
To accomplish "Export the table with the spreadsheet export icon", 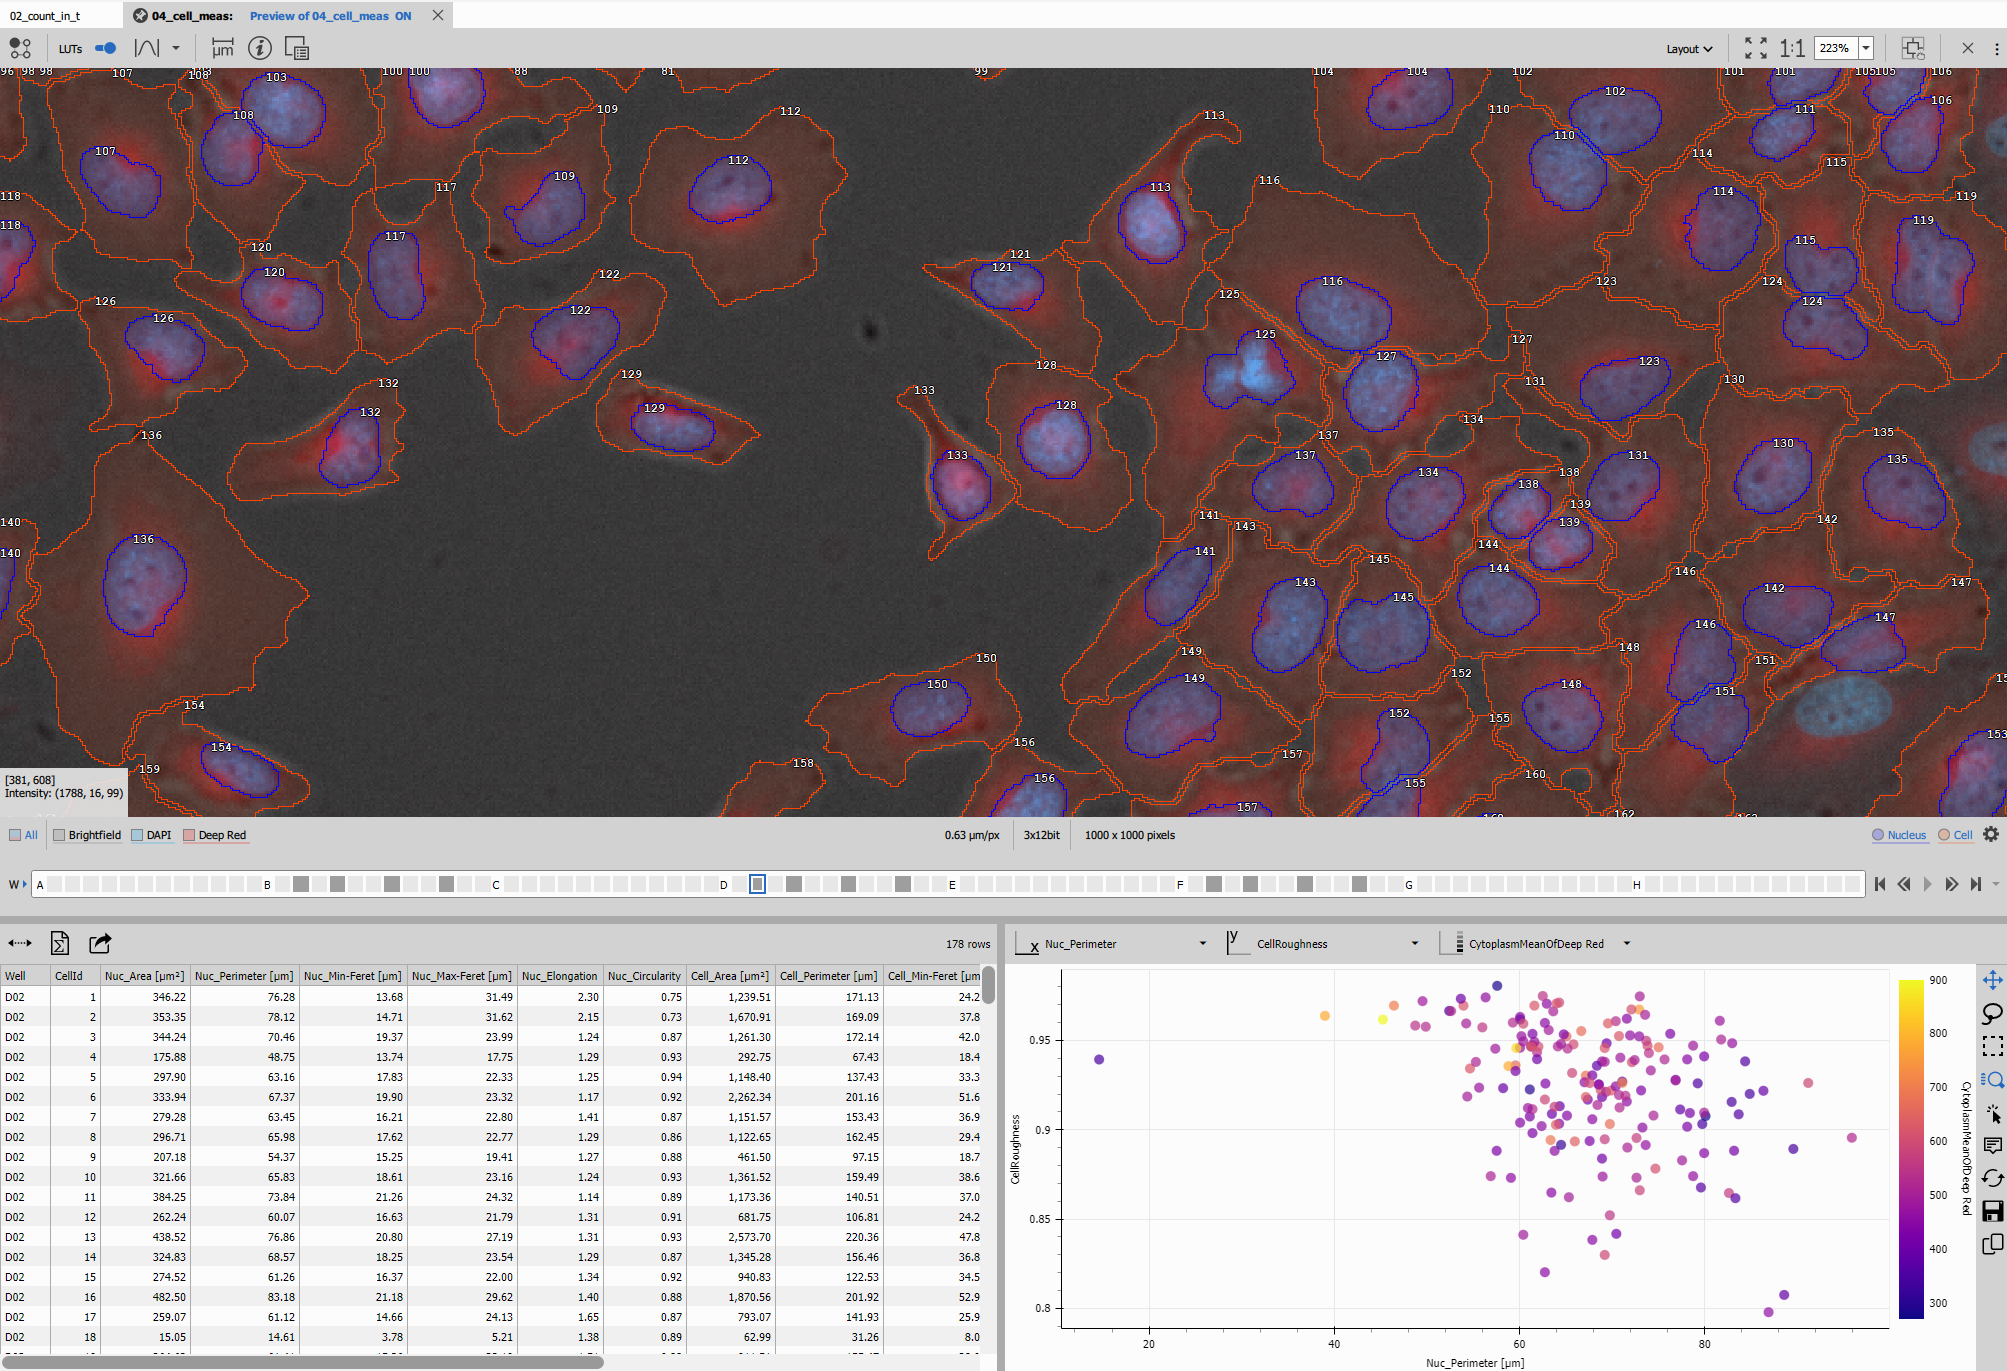I will click(x=60, y=943).
